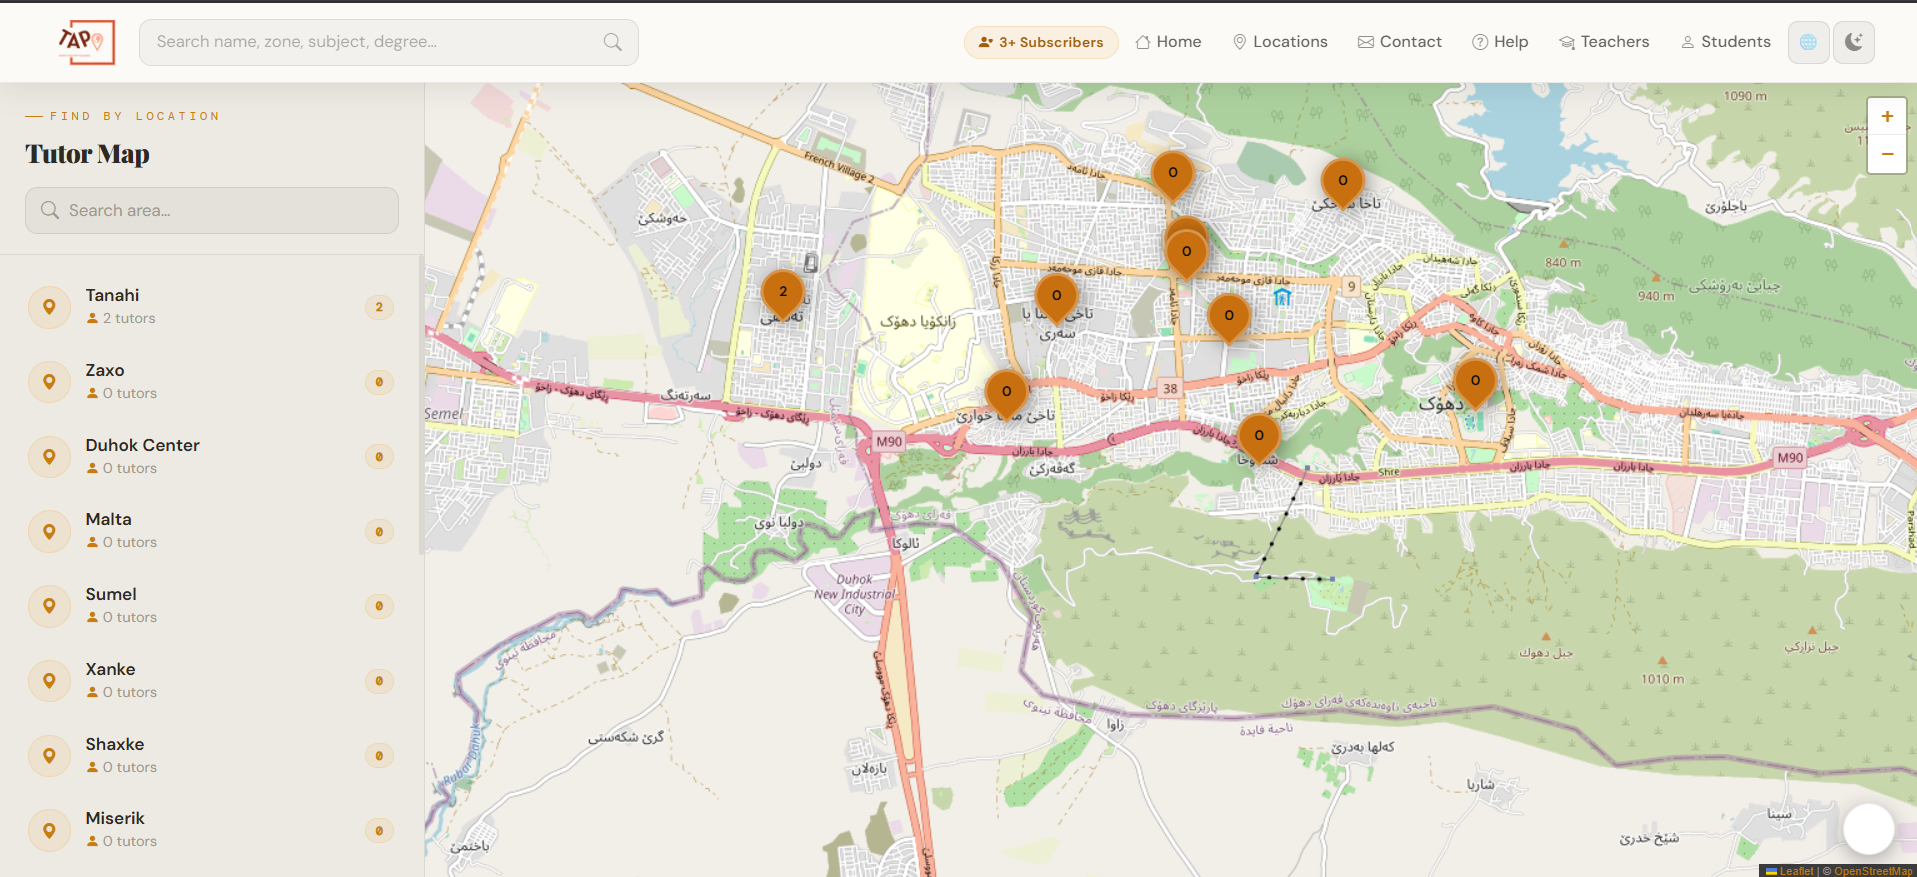The image size is (1917, 877).
Task: Open the language globe button
Action: click(x=1808, y=42)
